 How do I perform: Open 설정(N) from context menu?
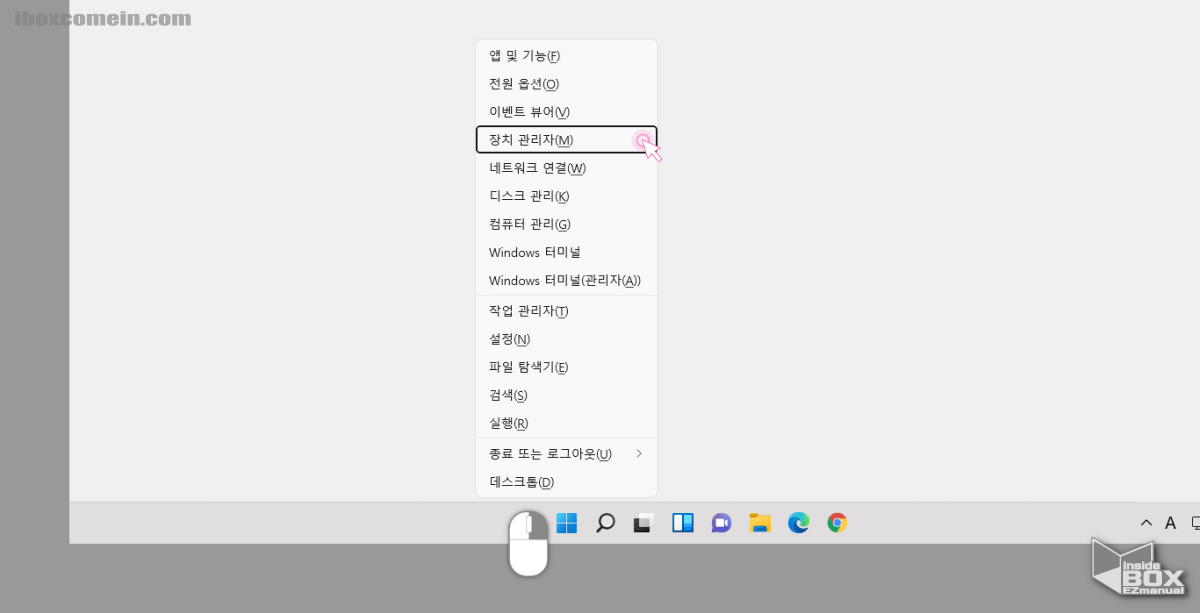566,339
